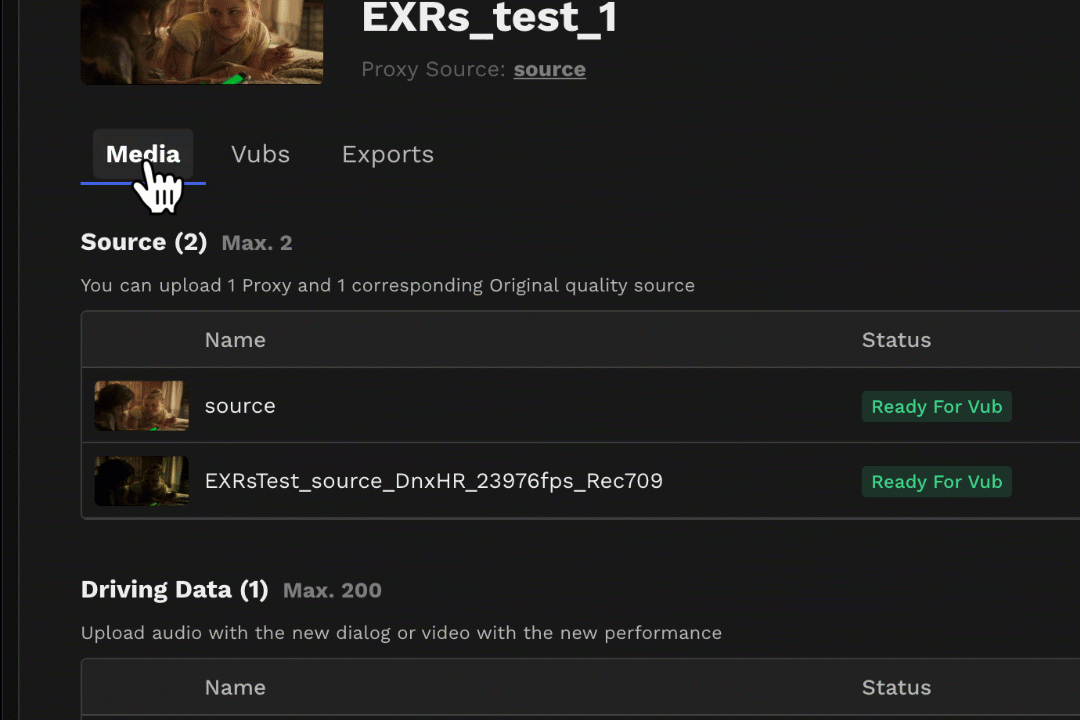Click the "Max. 200" driving data label

pos(332,590)
